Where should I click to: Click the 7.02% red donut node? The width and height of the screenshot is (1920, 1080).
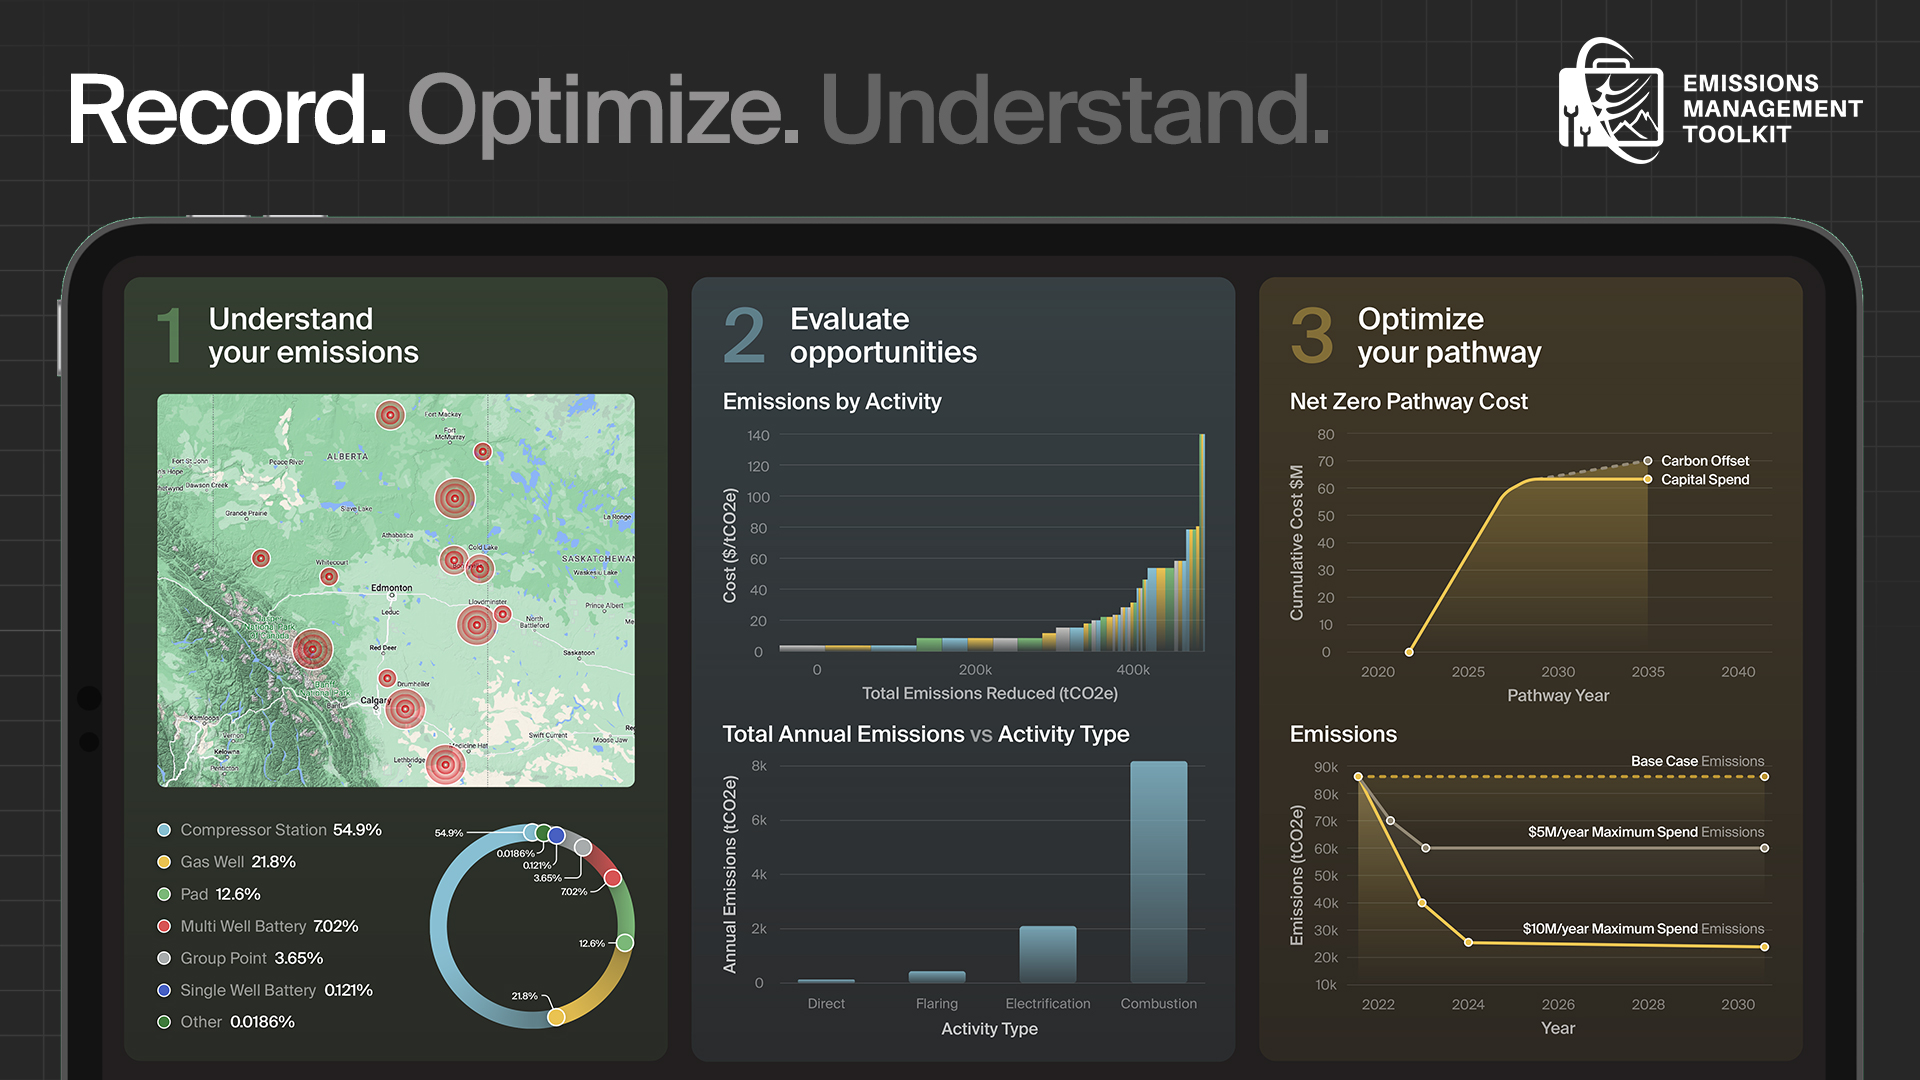coord(613,878)
